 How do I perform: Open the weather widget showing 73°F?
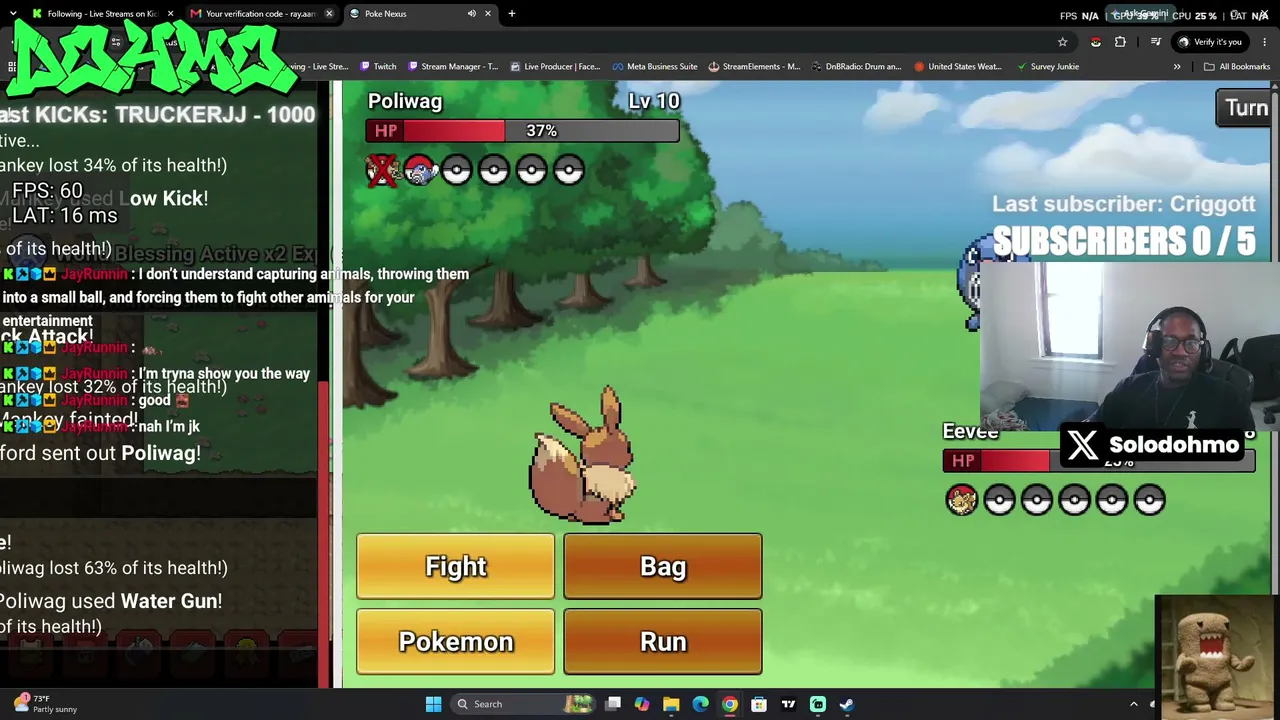click(45, 704)
